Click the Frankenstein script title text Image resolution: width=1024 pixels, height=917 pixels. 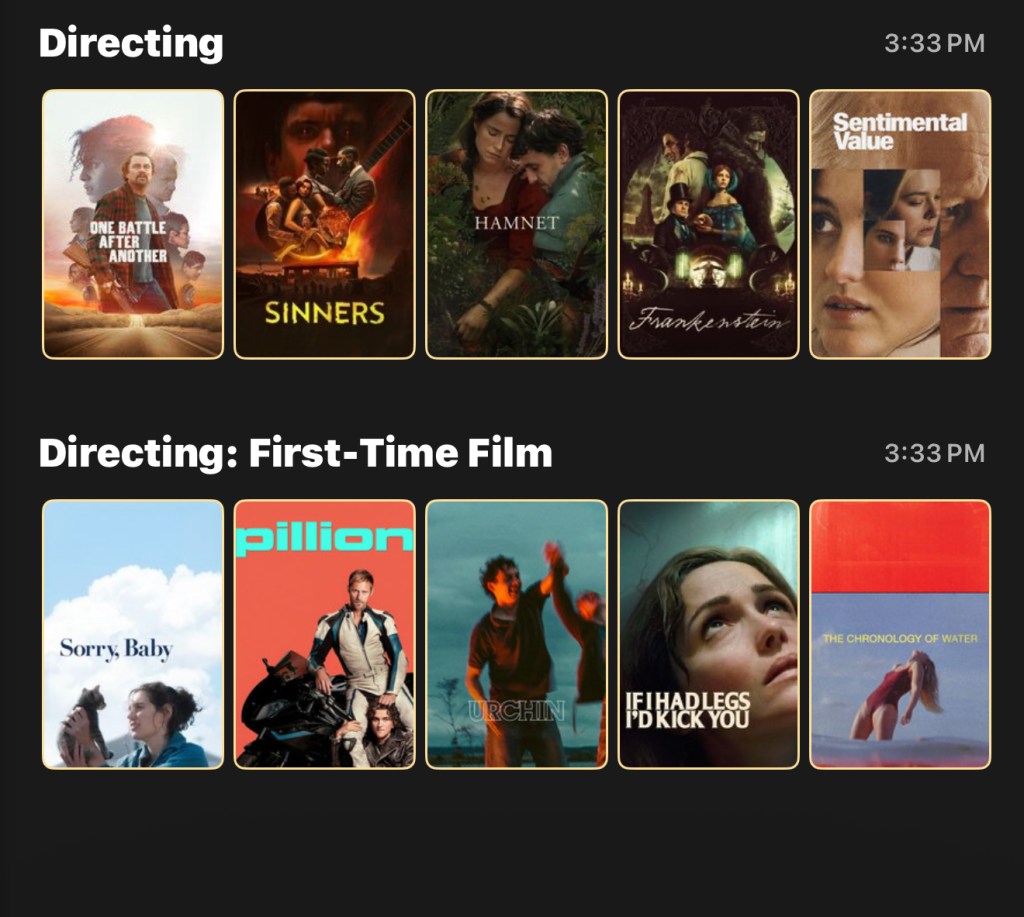(x=709, y=321)
